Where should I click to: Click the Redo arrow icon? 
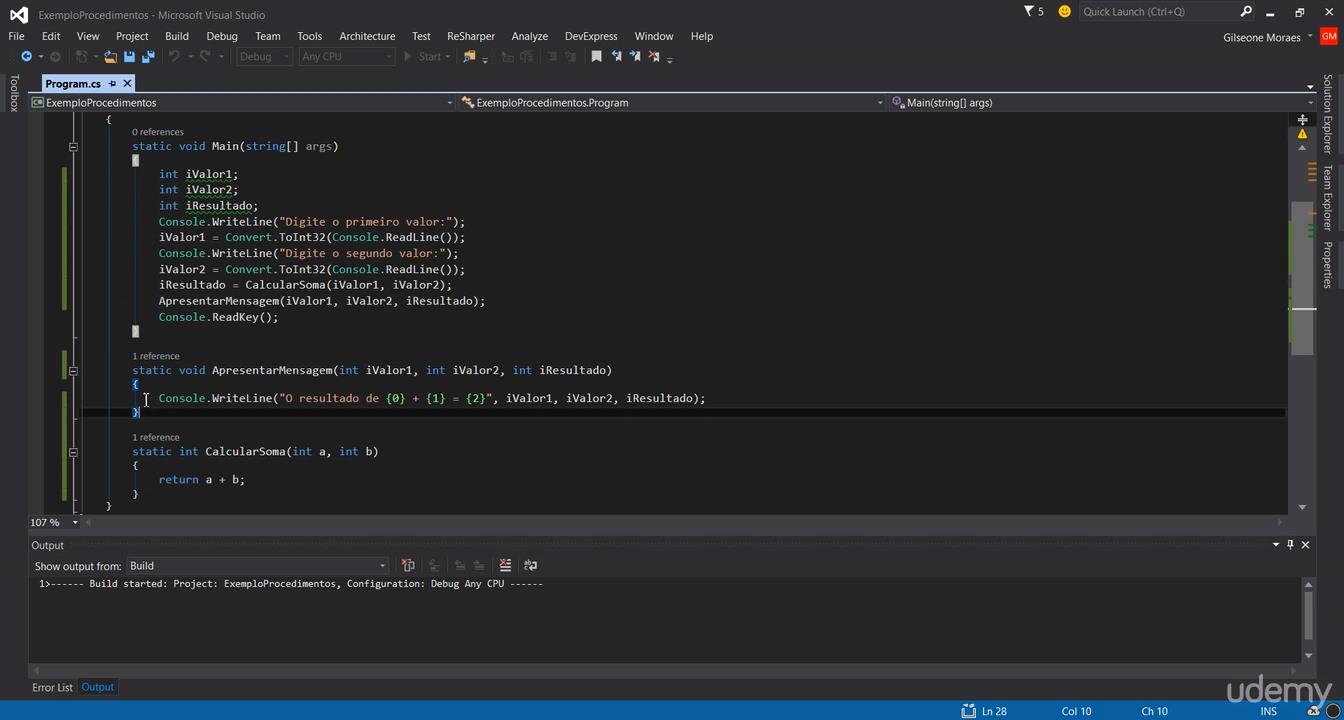click(205, 57)
